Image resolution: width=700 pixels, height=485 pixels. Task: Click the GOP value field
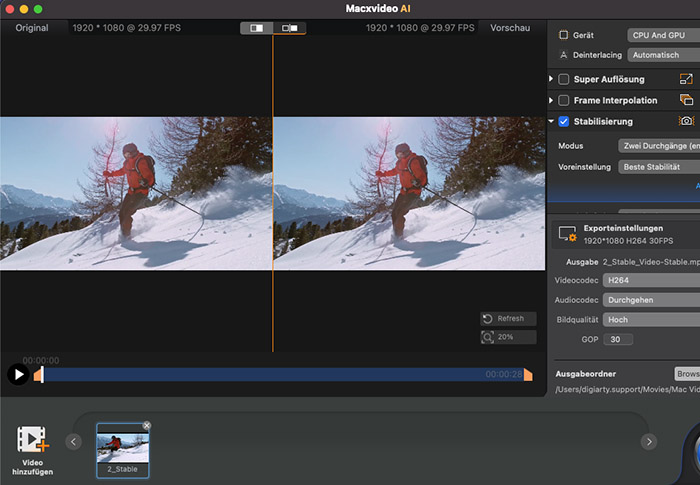(618, 339)
